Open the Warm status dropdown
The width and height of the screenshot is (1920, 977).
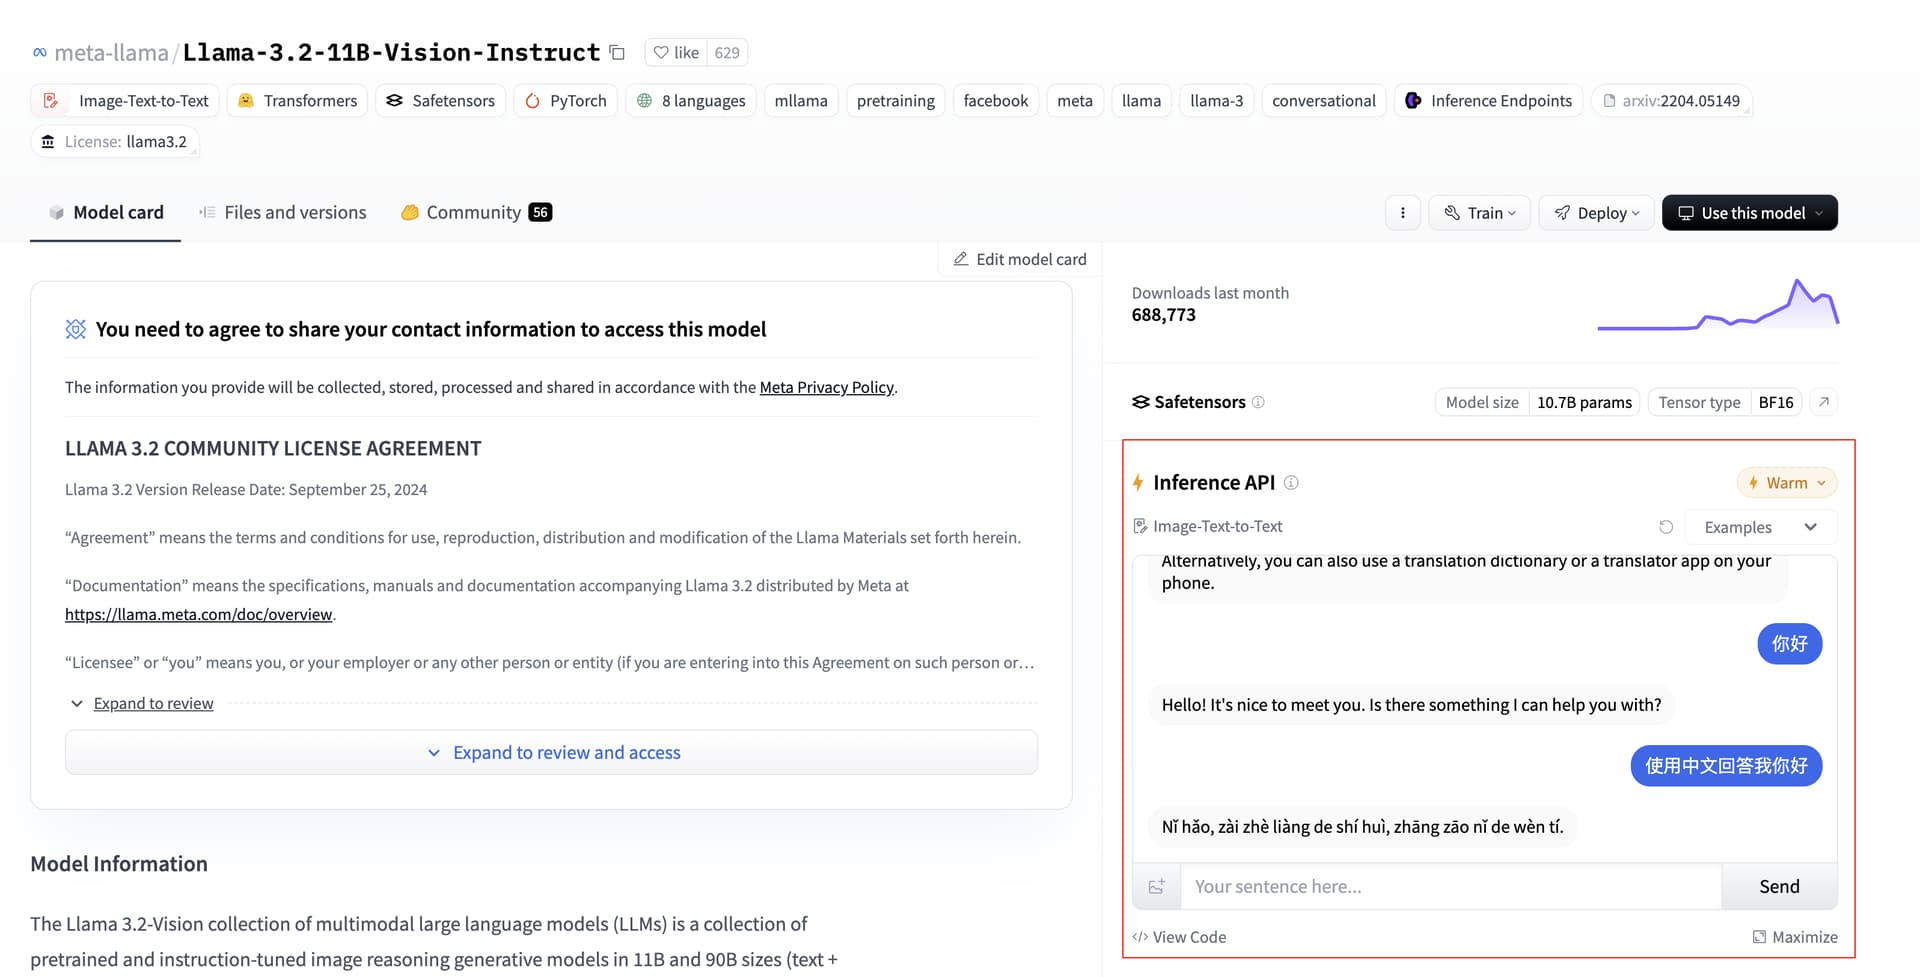[1787, 482]
